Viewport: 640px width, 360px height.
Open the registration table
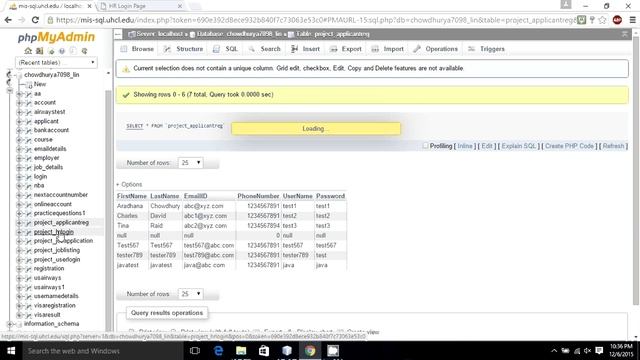point(49,269)
